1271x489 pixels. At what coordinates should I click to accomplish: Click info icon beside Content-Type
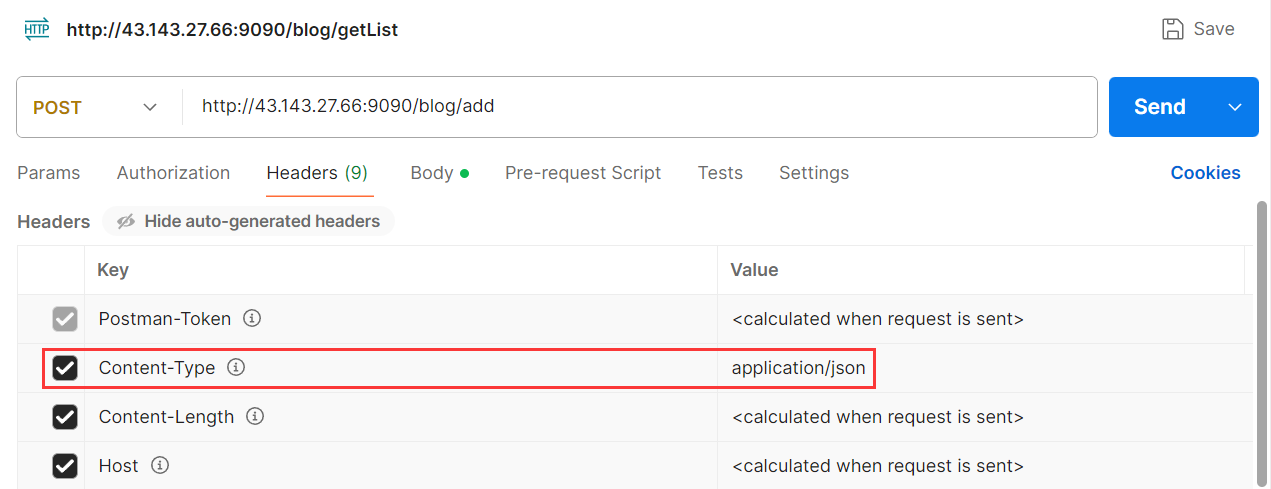pyautogui.click(x=236, y=368)
